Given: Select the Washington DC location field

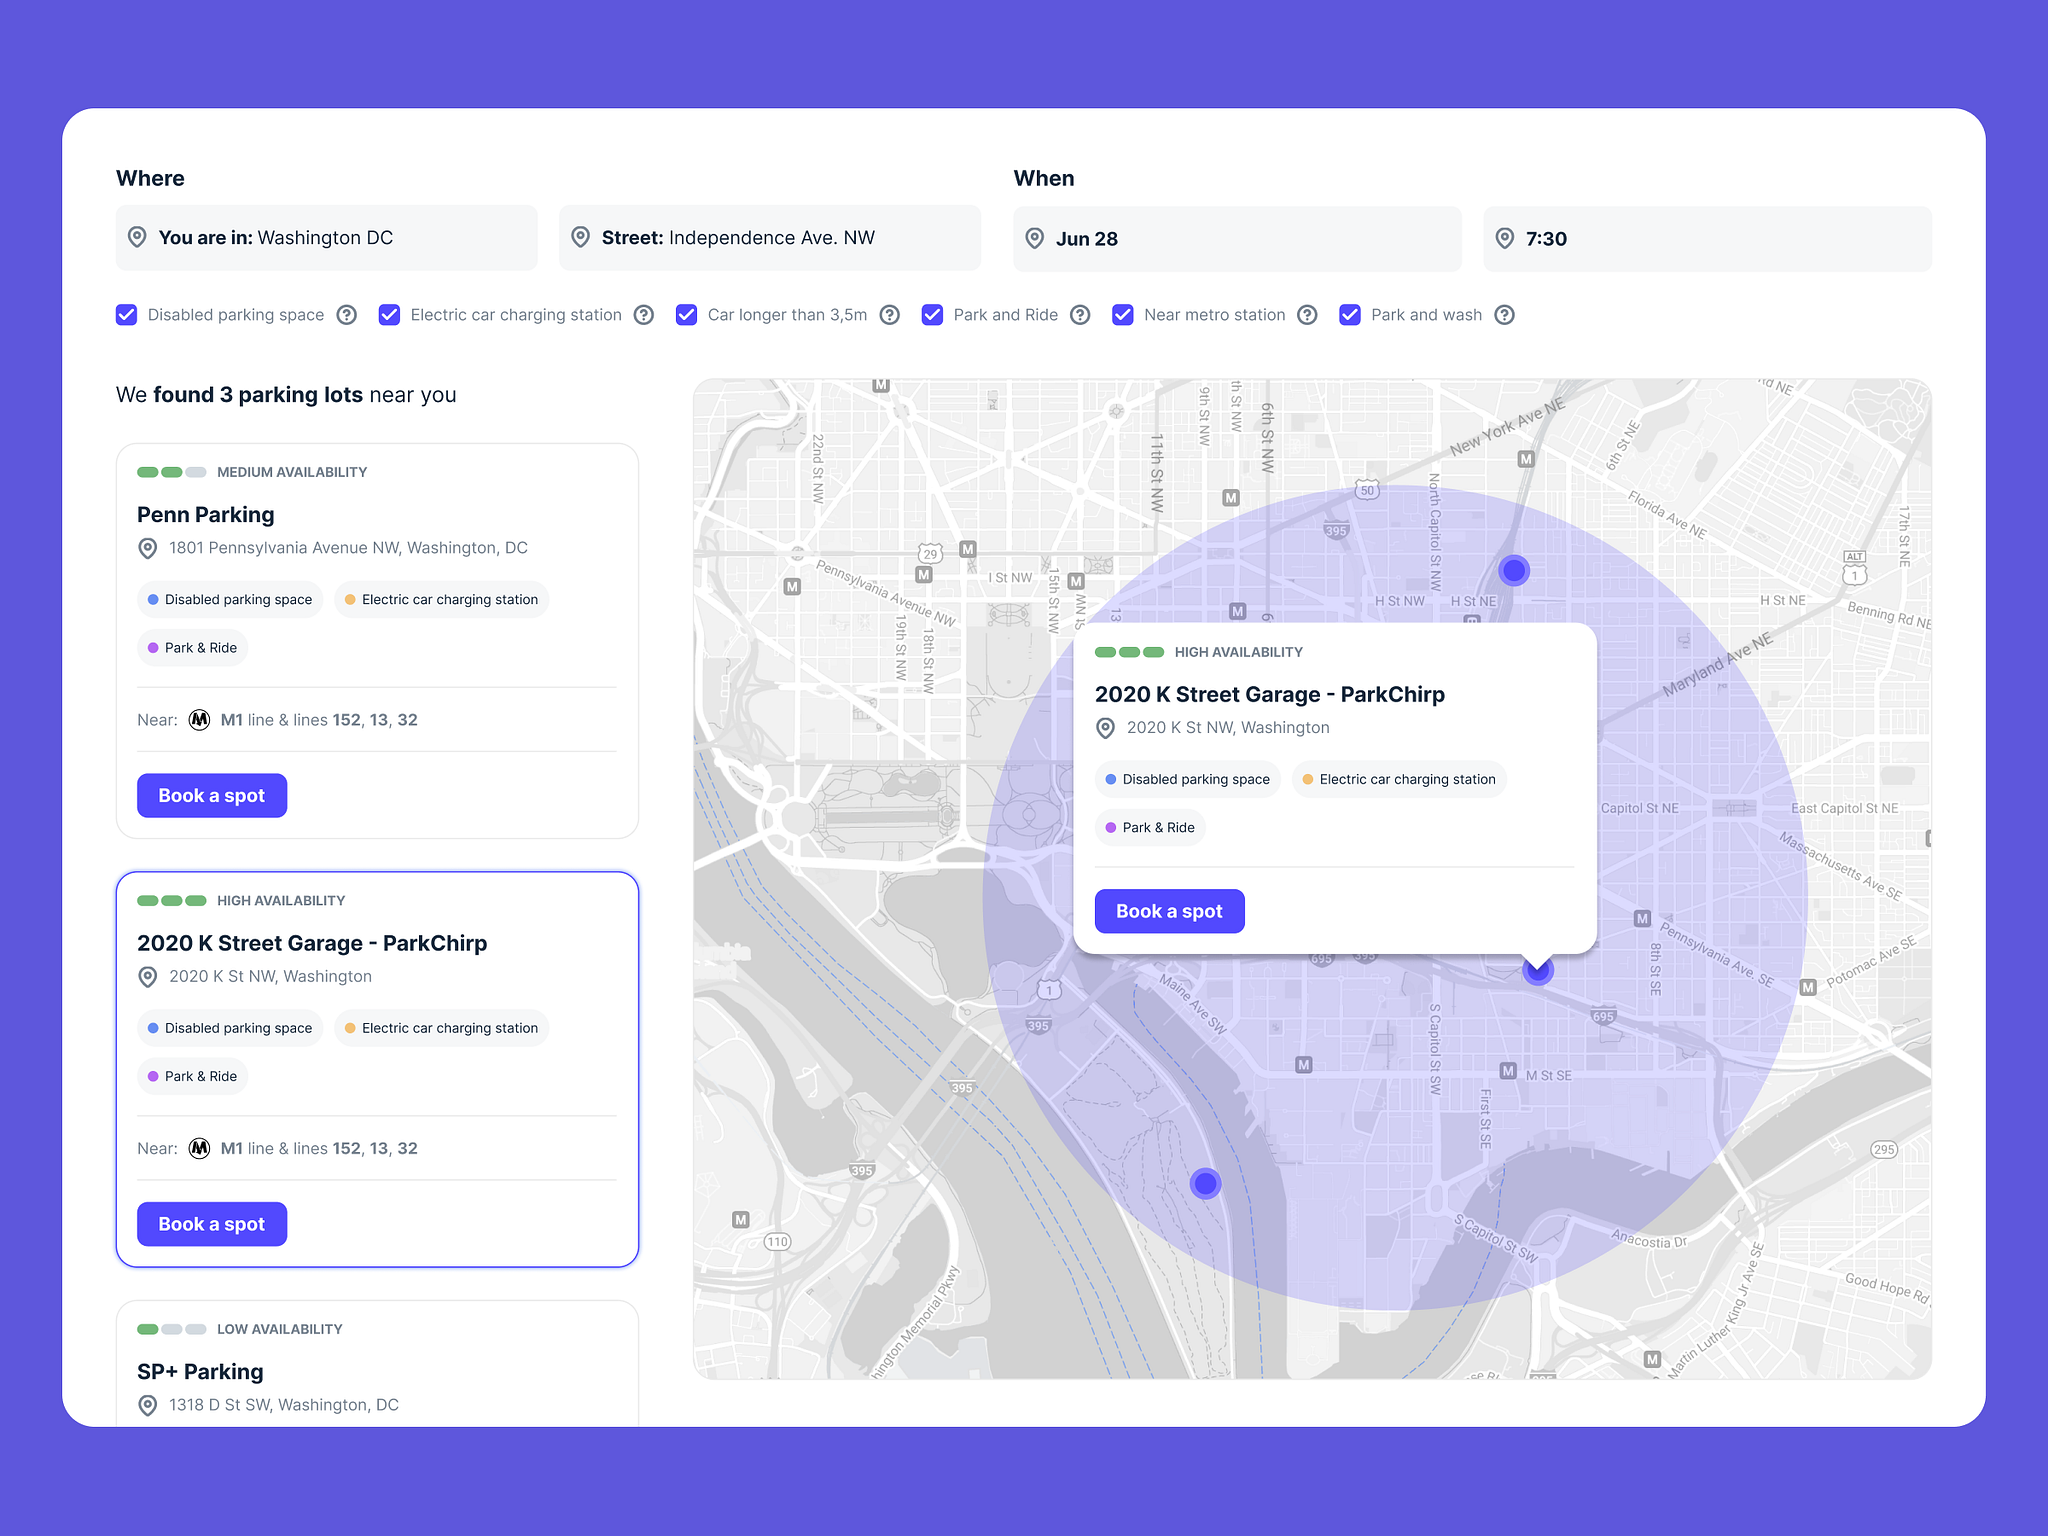Looking at the screenshot, I should click(x=323, y=237).
